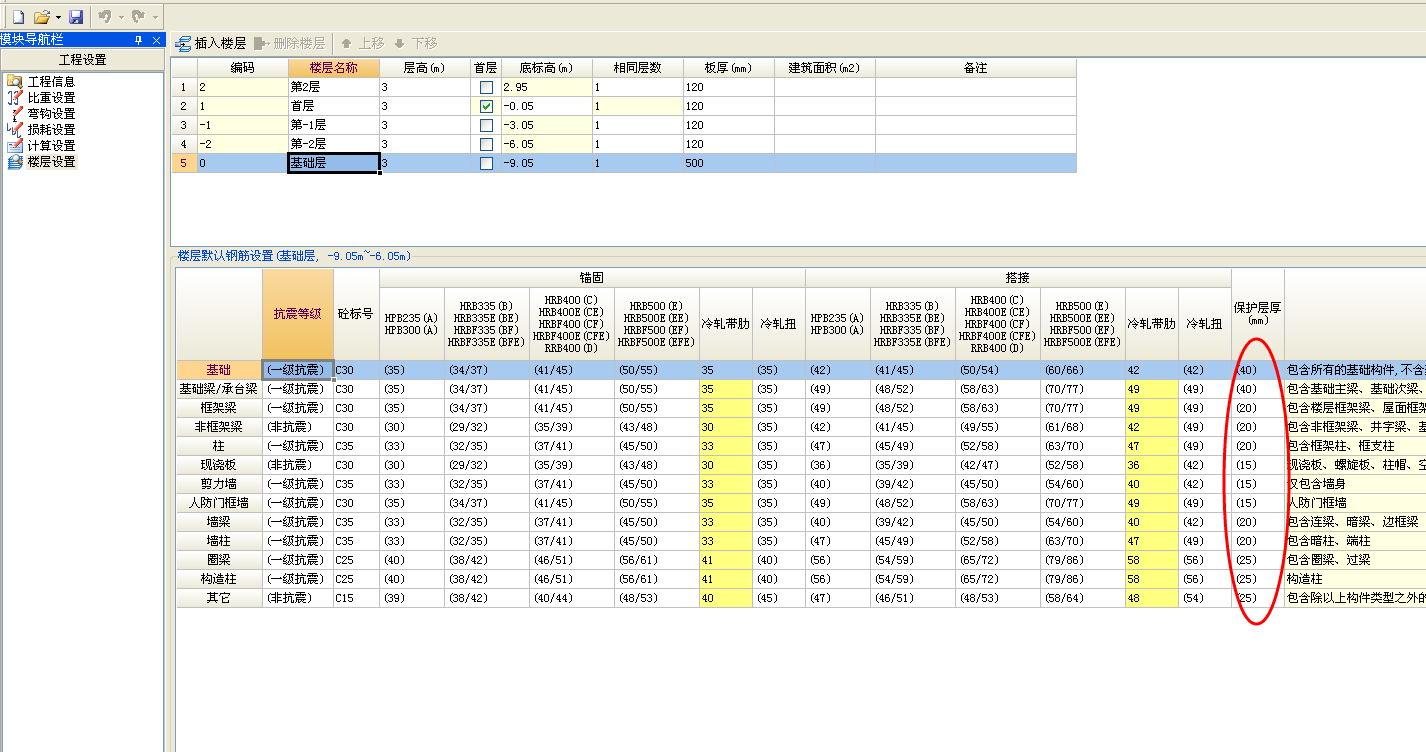Open an existing project file
Screen dimensions: 1426x752
pos(41,17)
